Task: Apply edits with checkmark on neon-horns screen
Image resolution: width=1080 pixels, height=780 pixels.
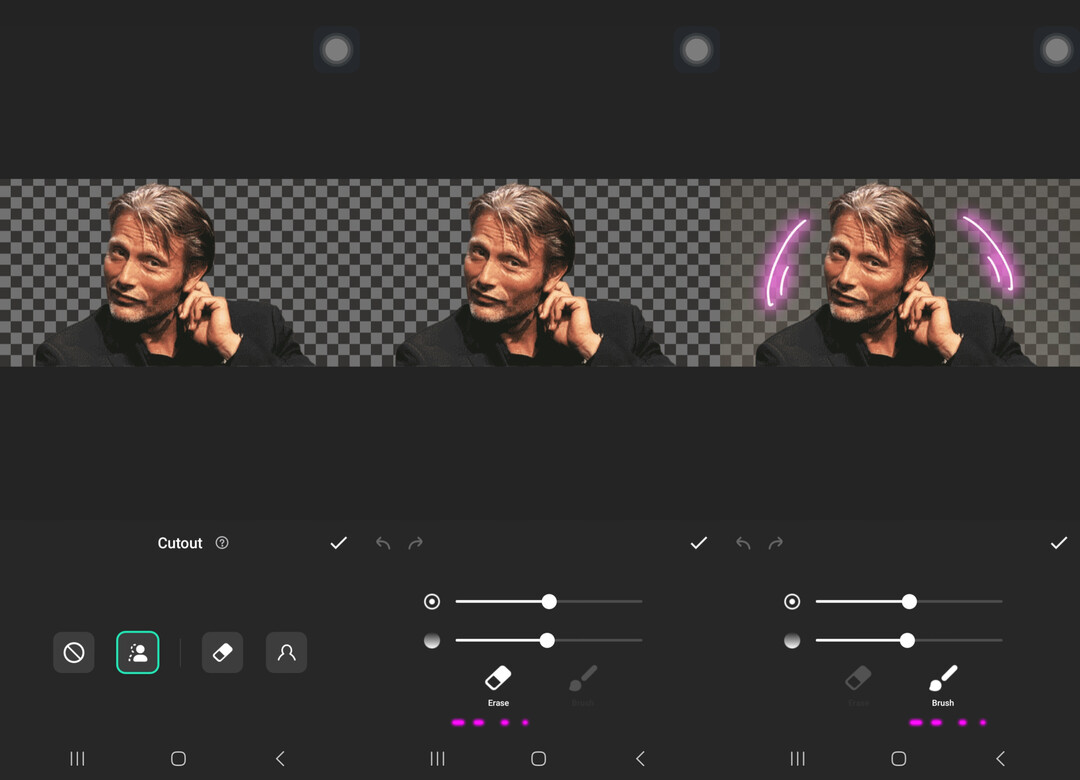Action: pos(1058,543)
